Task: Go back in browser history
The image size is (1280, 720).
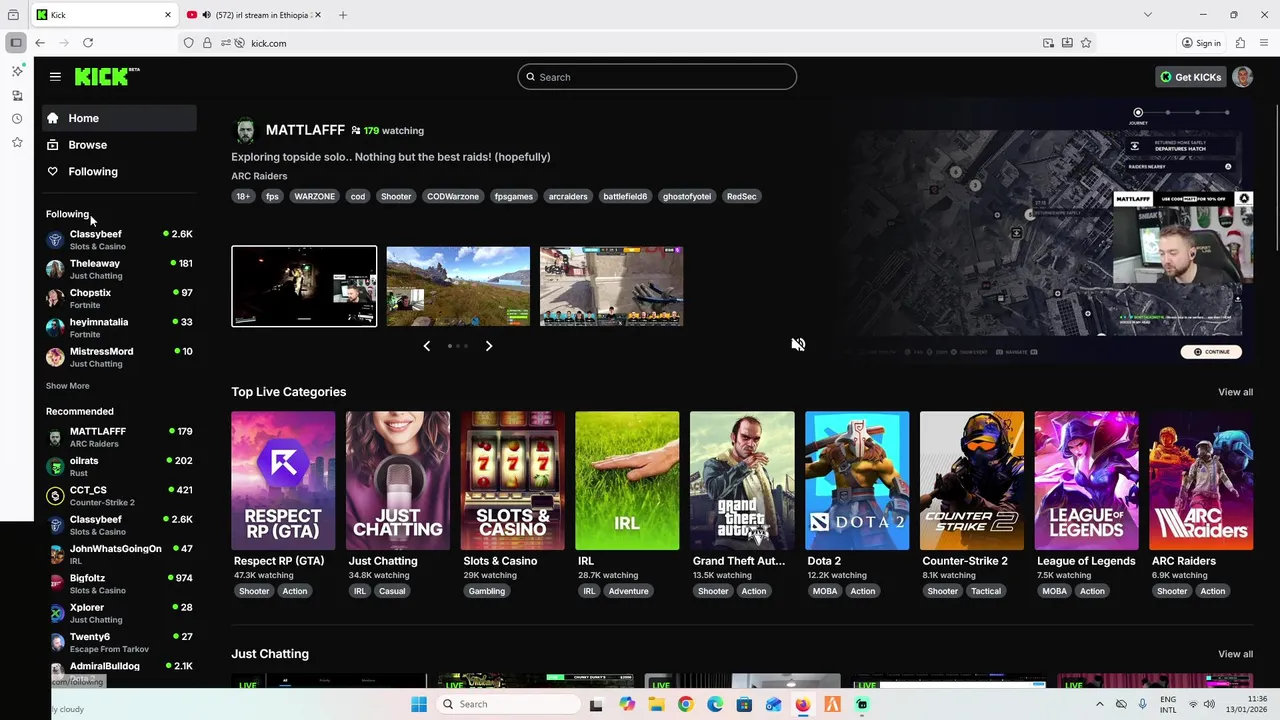Action: click(40, 43)
